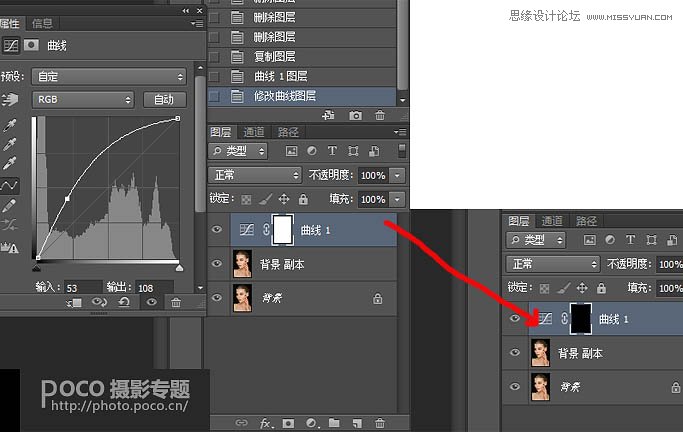Click the 输入 input value field
This screenshot has height=432, width=683.
tap(84, 288)
